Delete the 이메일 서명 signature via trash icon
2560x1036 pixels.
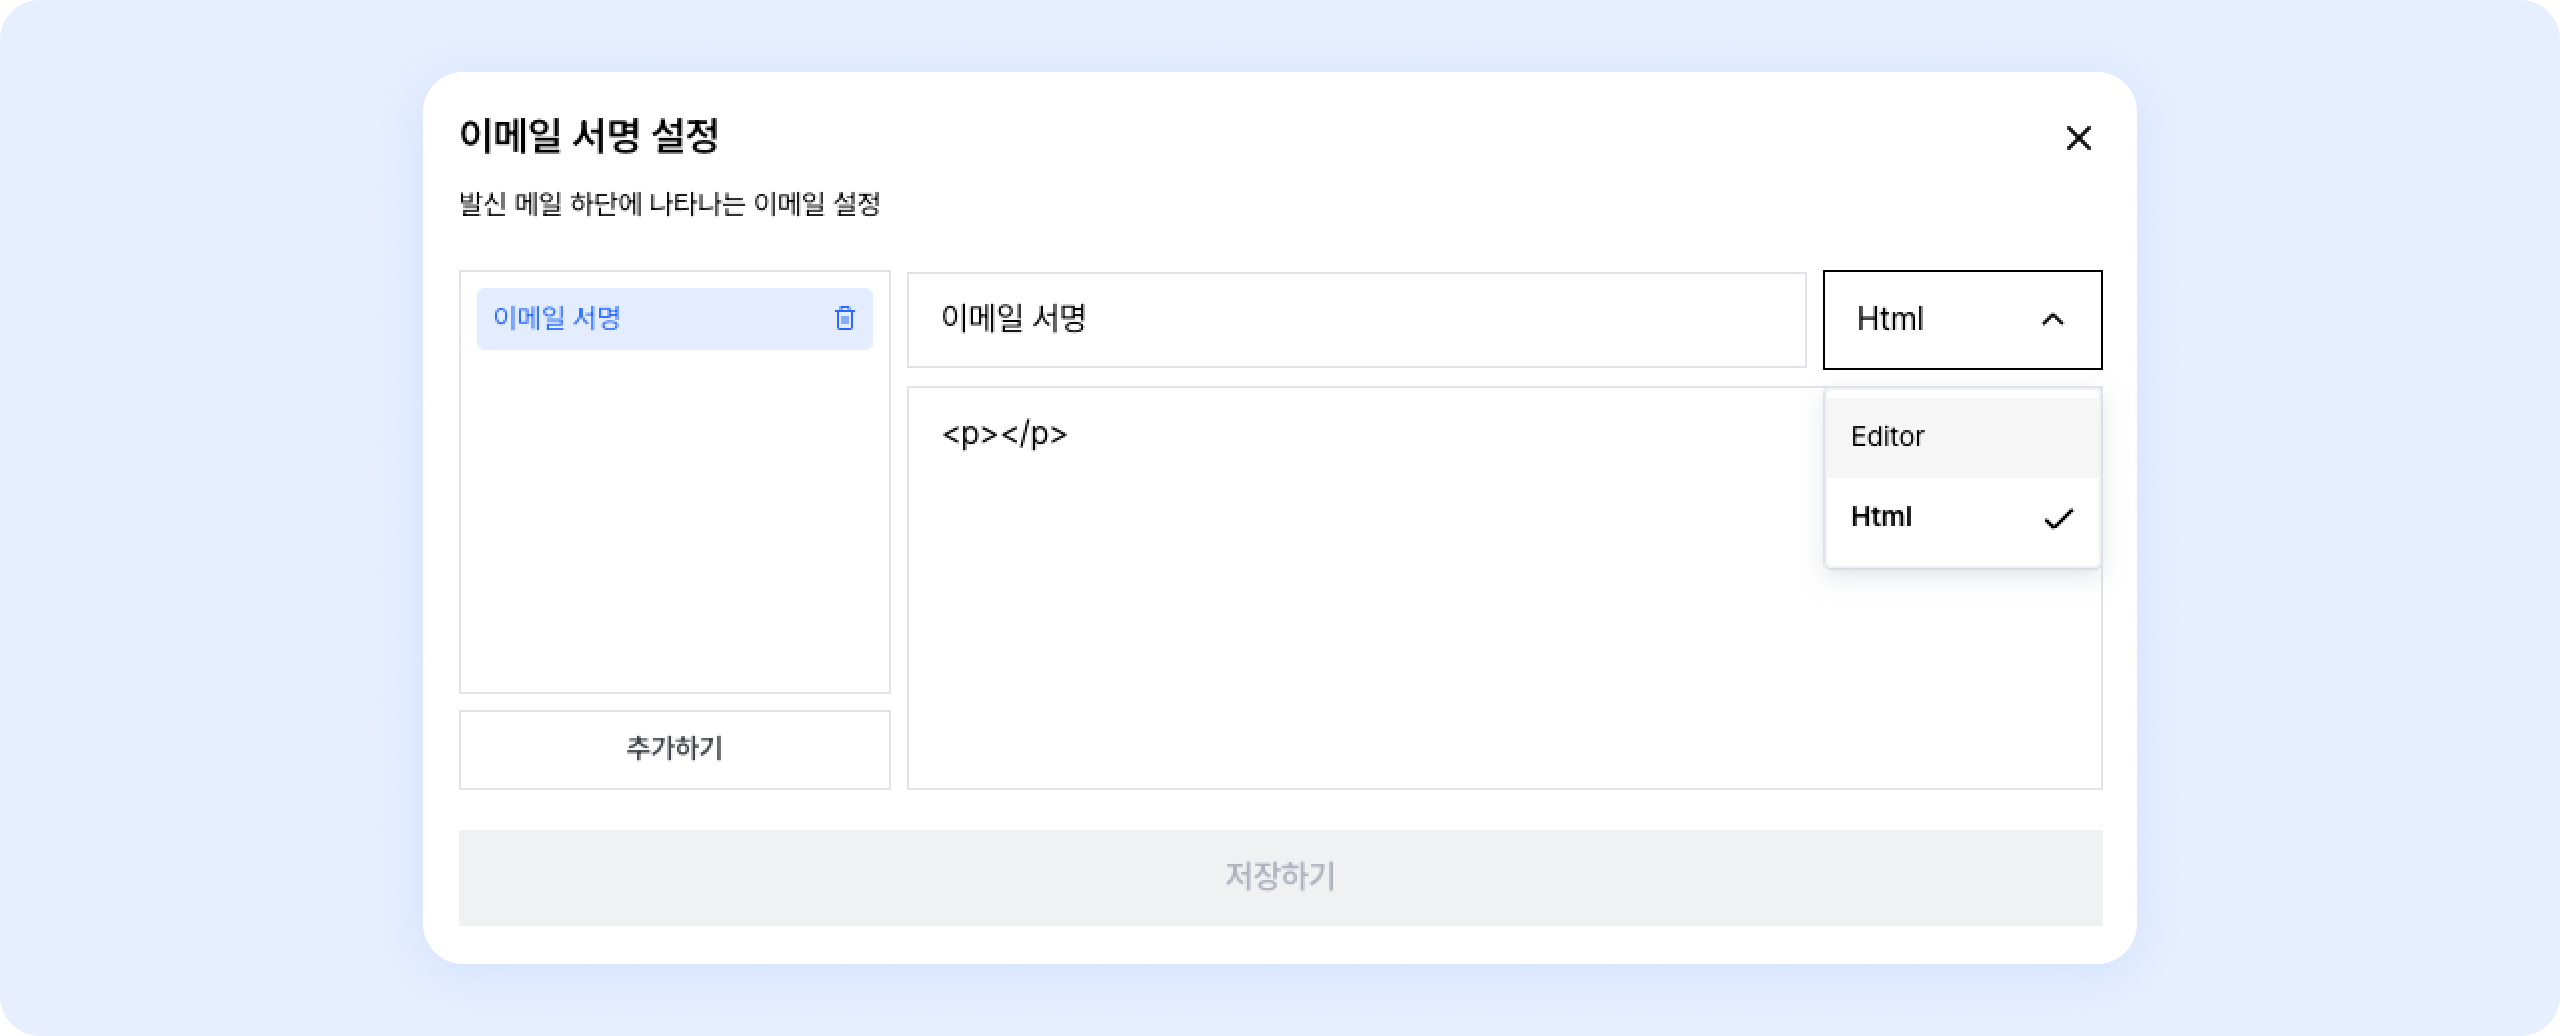[x=845, y=318]
